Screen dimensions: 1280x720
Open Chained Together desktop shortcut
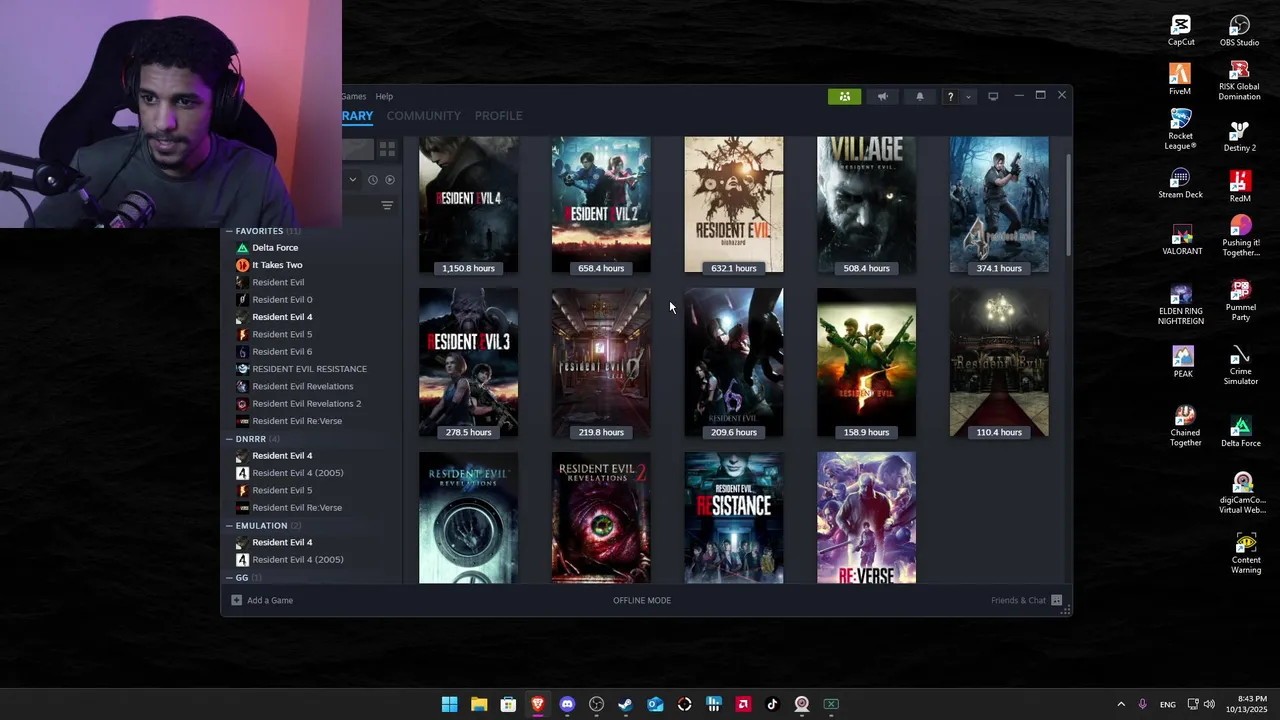pos(1185,426)
